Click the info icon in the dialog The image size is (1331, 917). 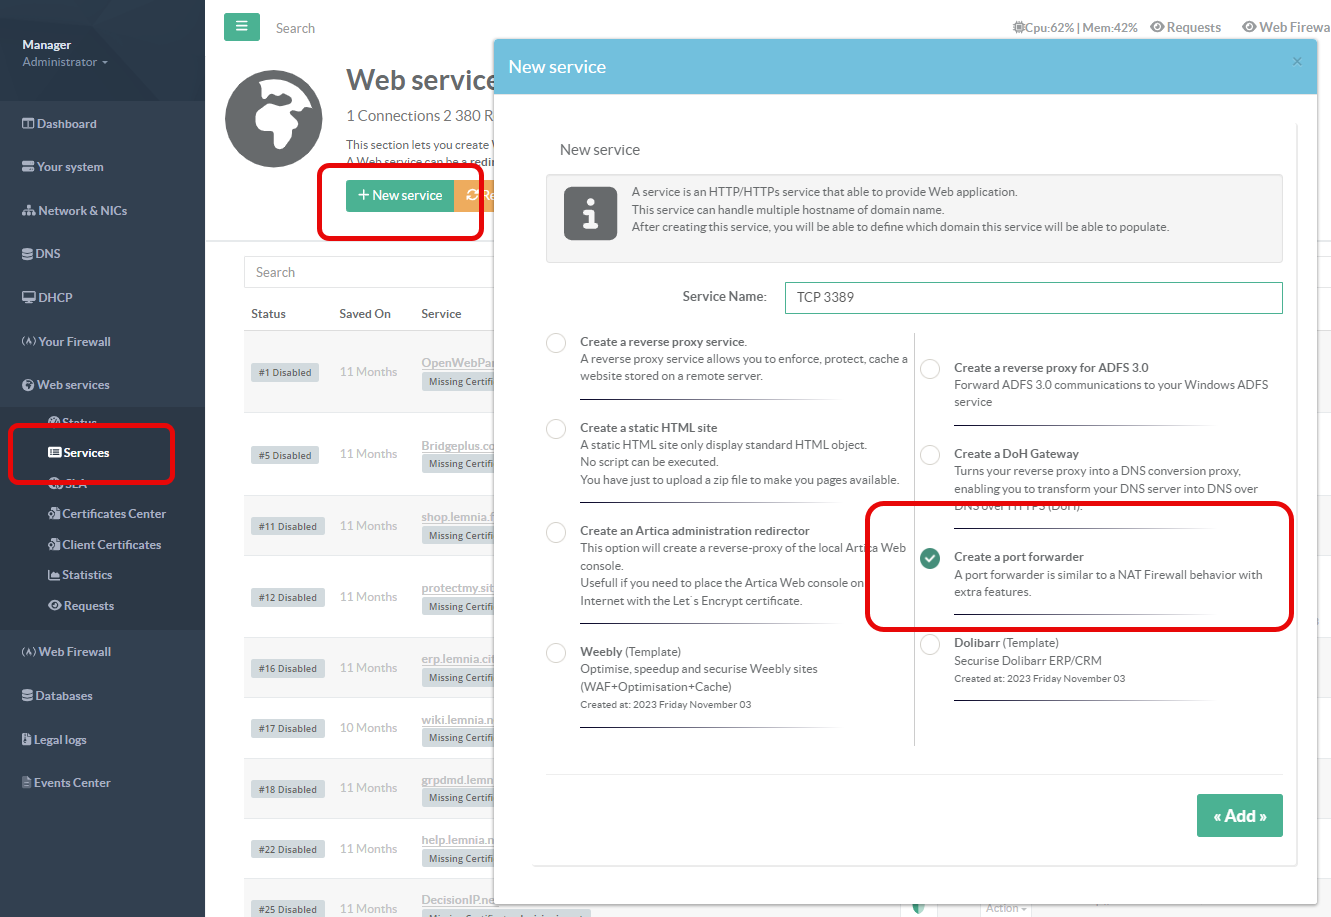(x=590, y=213)
